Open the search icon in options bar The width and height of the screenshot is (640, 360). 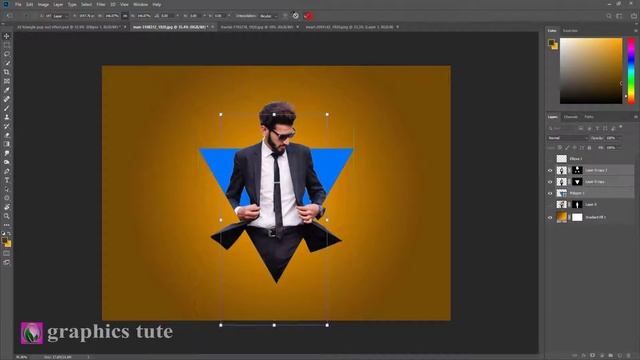coord(609,16)
